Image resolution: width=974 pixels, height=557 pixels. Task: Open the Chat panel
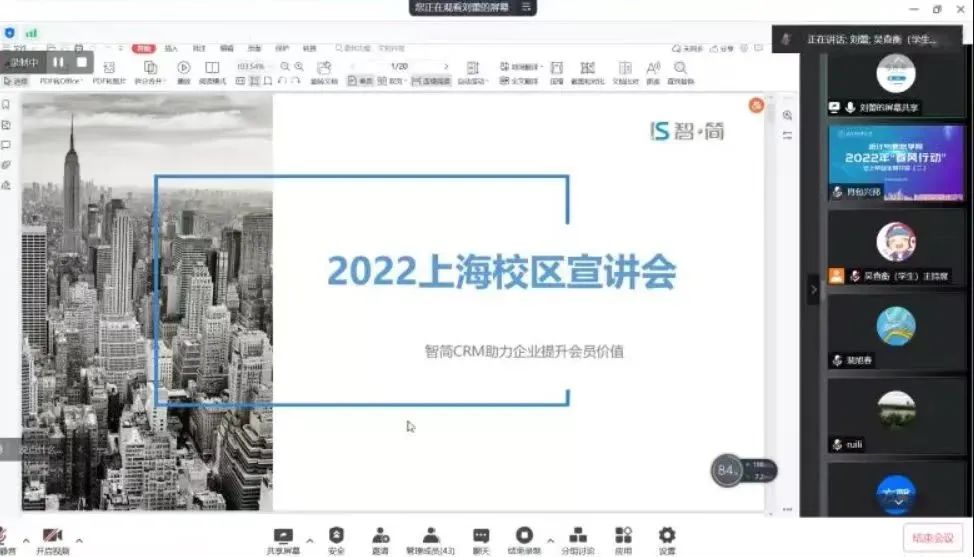pyautogui.click(x=481, y=538)
